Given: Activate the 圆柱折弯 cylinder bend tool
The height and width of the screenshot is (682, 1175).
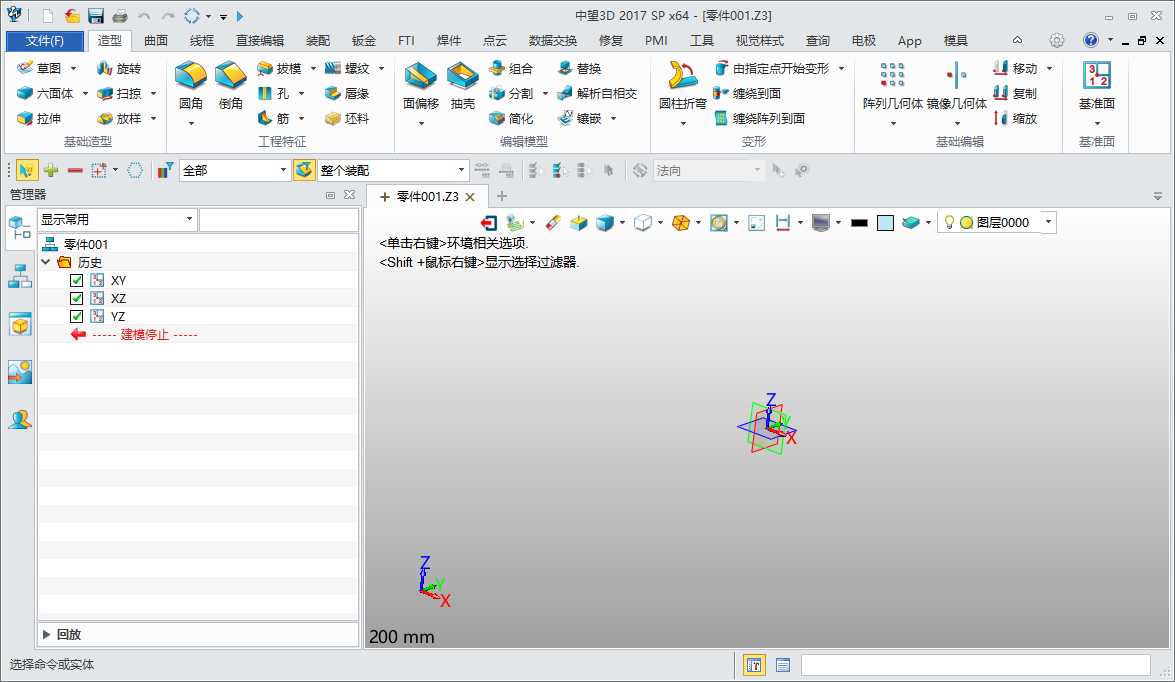Looking at the screenshot, I should (x=683, y=85).
